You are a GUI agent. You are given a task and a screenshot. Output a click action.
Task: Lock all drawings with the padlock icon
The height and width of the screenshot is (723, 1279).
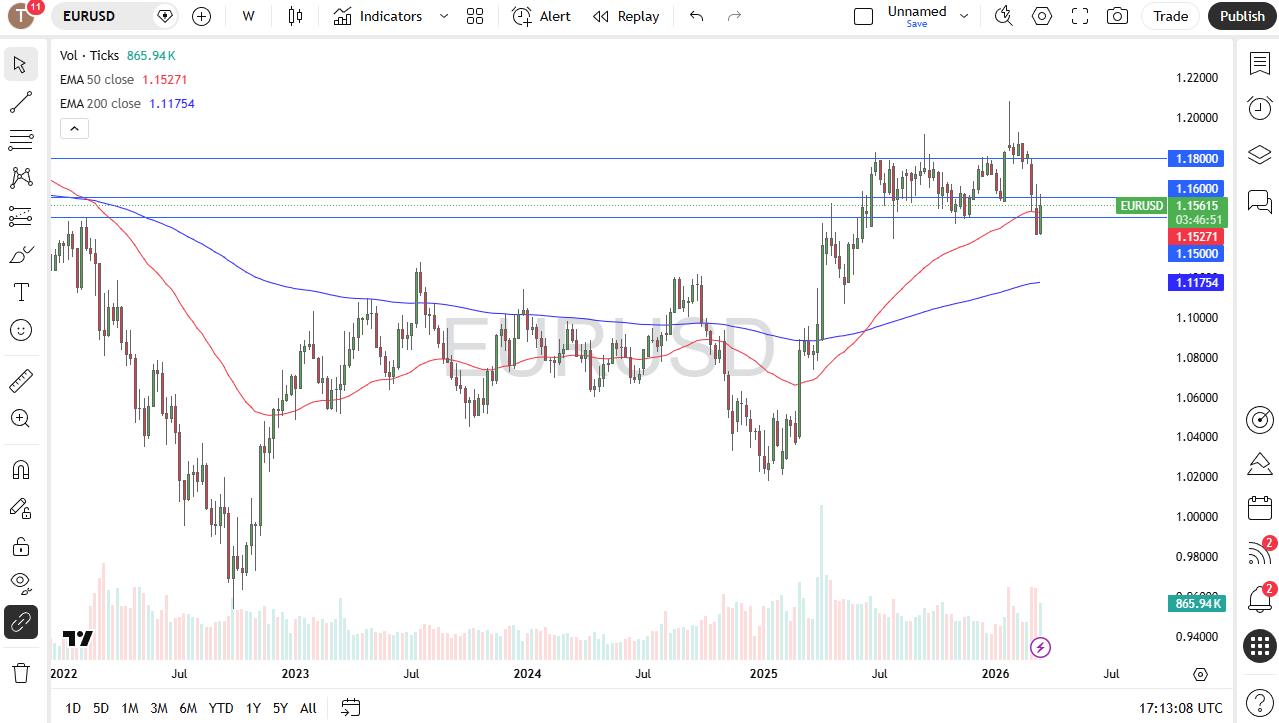pyautogui.click(x=20, y=545)
